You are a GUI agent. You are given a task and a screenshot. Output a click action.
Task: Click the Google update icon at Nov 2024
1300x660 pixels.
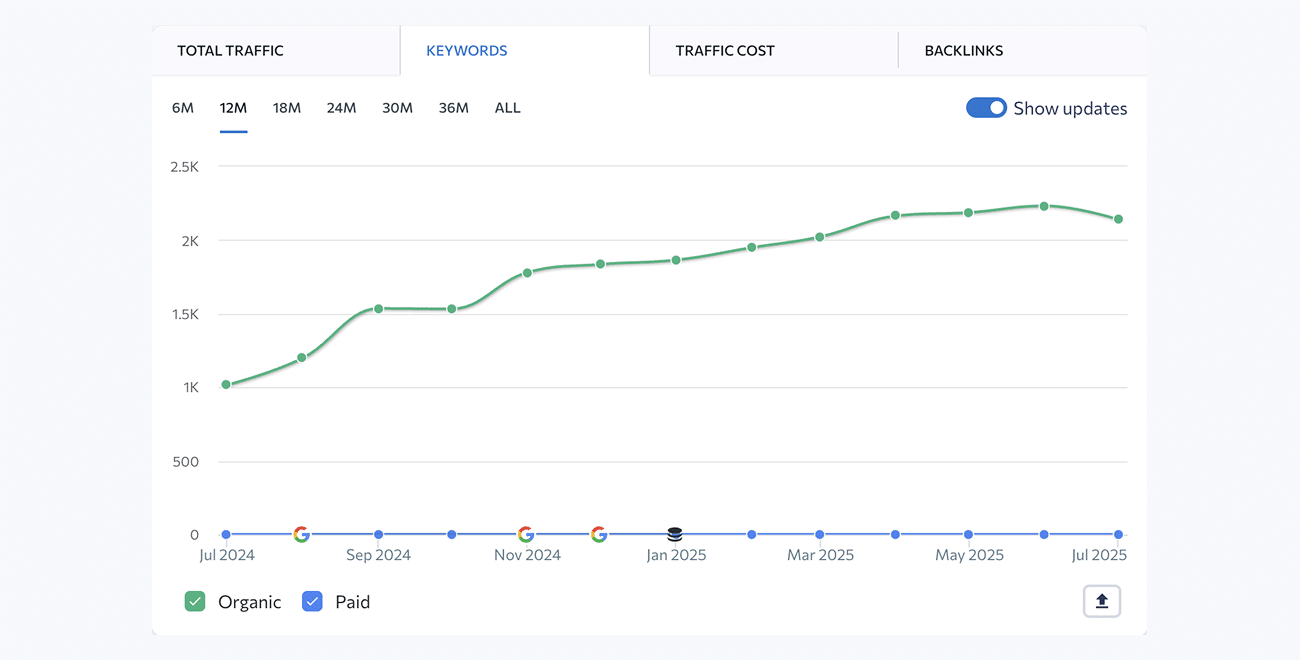pos(526,534)
